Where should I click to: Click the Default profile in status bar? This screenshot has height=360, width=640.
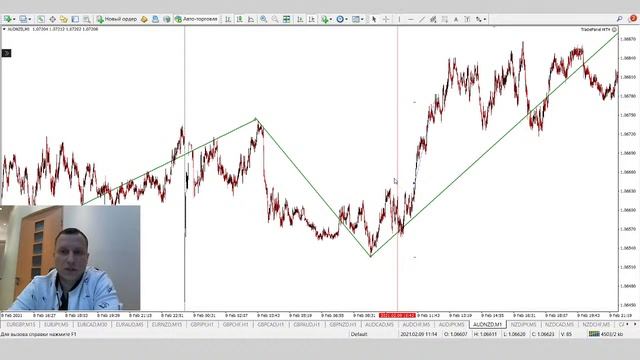point(359,334)
